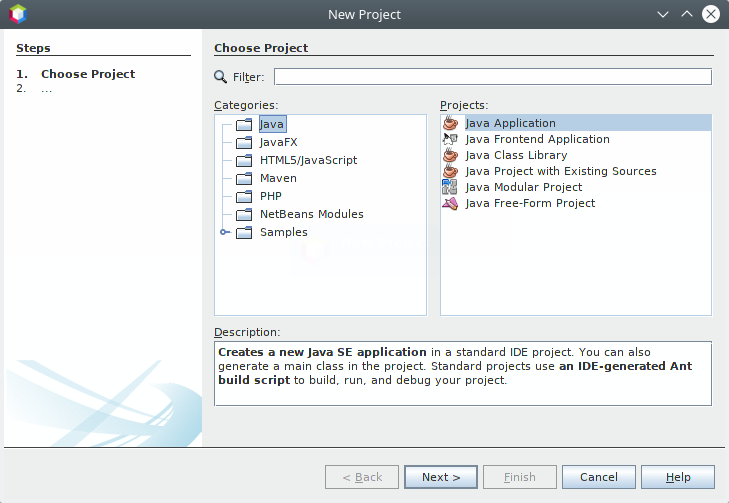
Task: Select the JavaFX category
Action: click(278, 142)
